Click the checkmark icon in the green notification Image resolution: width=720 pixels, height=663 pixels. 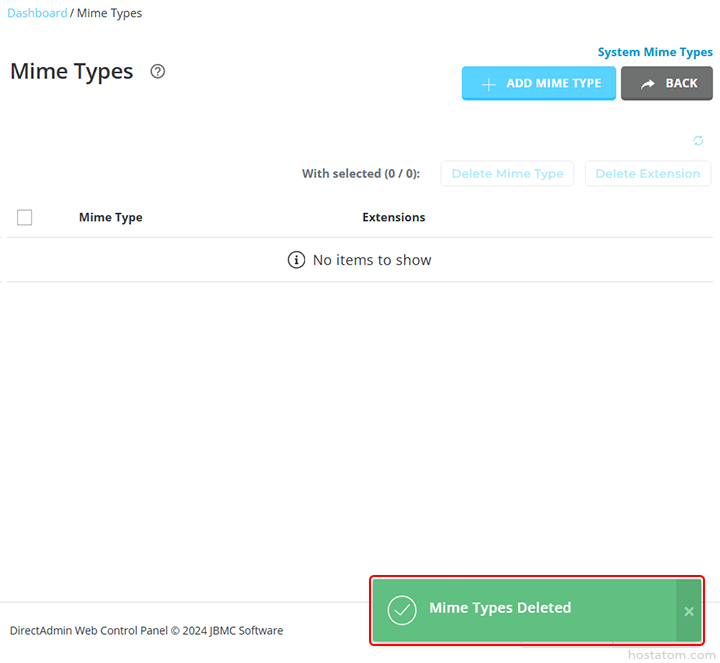402,610
